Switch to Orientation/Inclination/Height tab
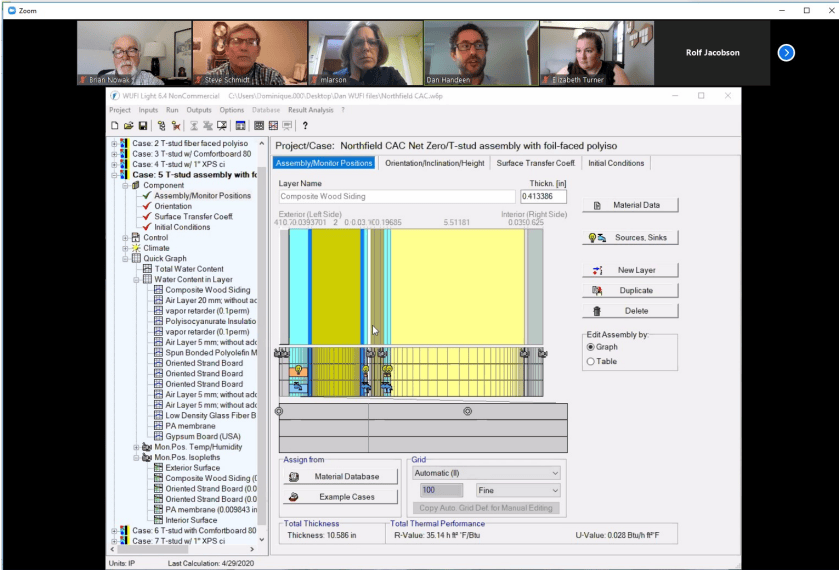The width and height of the screenshot is (839, 570). tap(434, 163)
